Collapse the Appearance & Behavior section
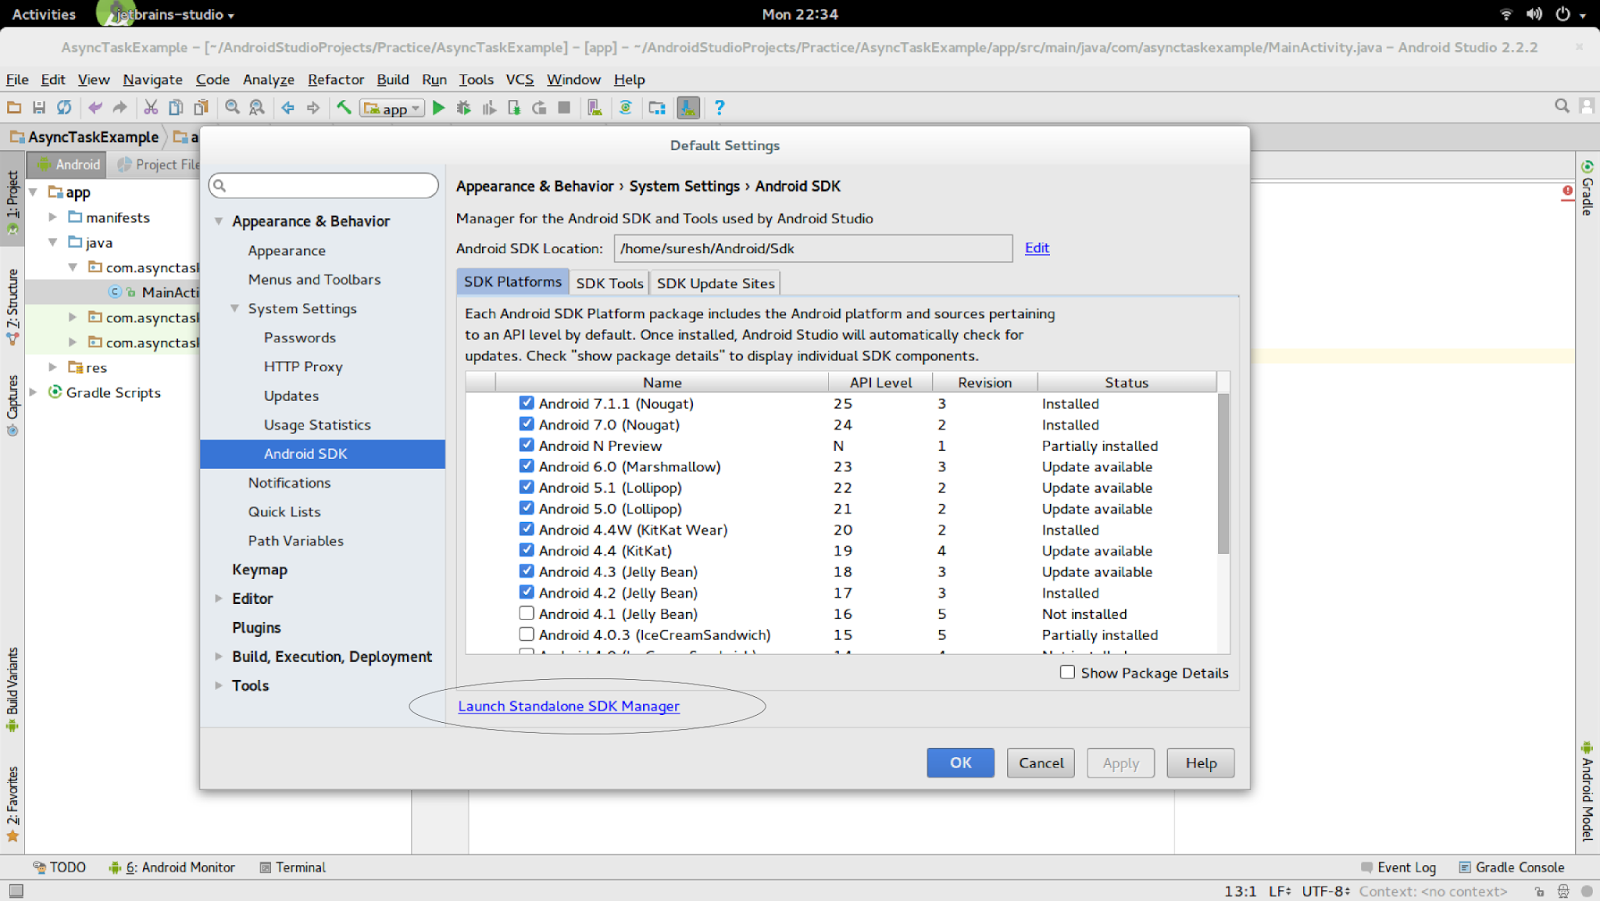The width and height of the screenshot is (1600, 901). pos(219,220)
